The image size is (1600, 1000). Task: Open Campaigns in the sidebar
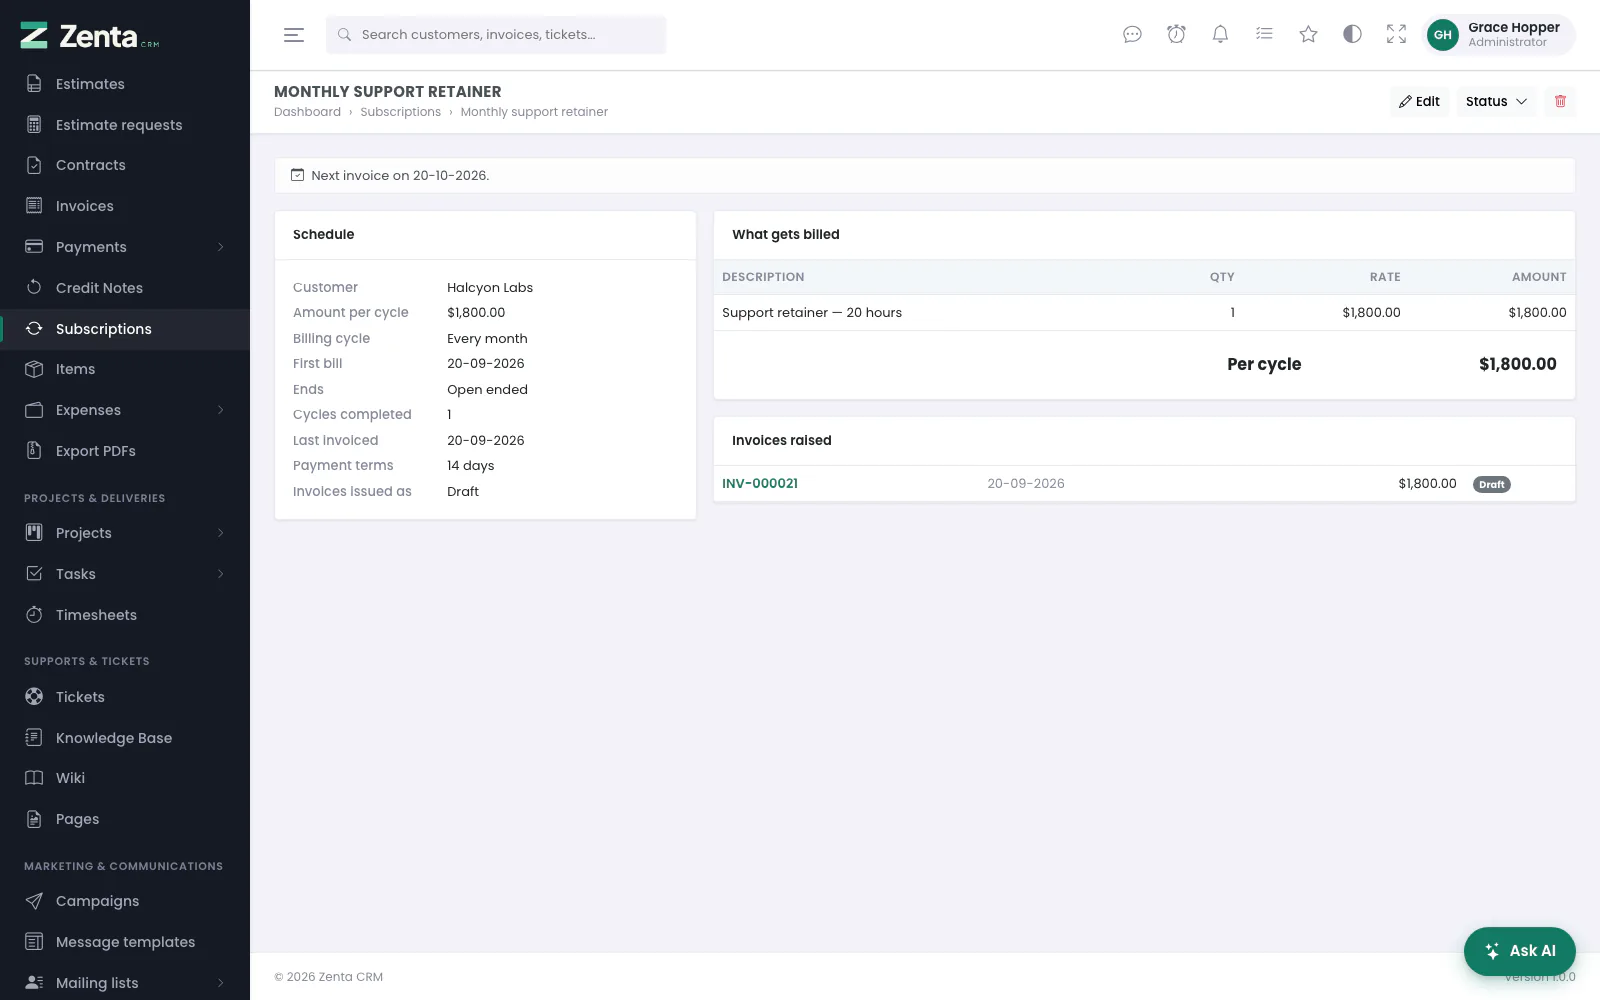tap(125, 901)
